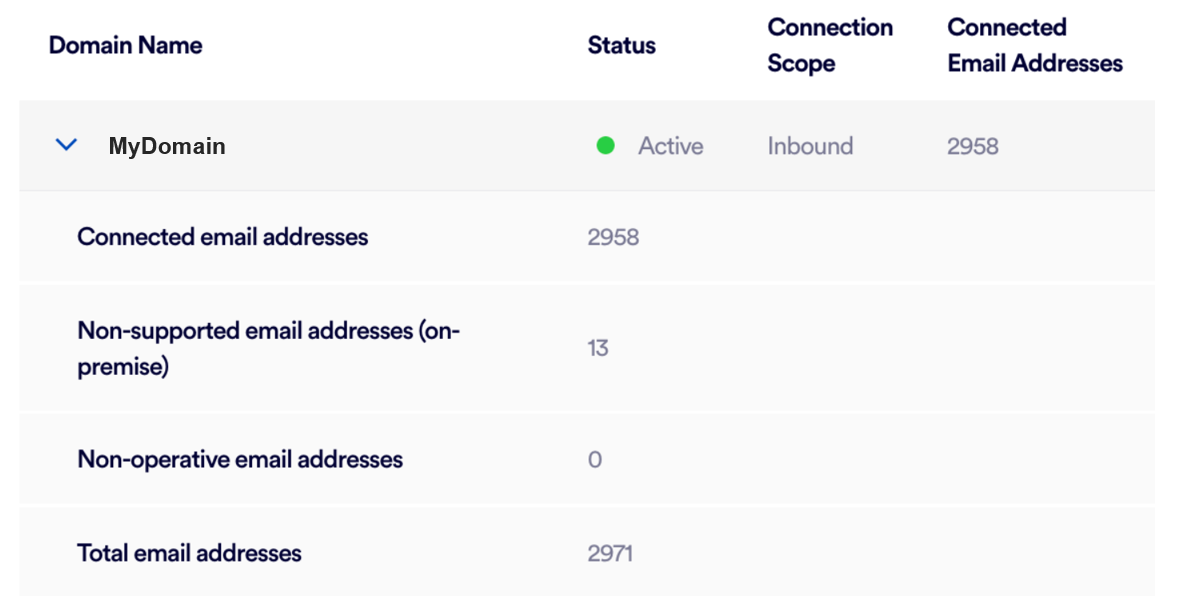This screenshot has width=1177, height=613.
Task: Select the Non-operative email addresses label
Action: [x=240, y=460]
